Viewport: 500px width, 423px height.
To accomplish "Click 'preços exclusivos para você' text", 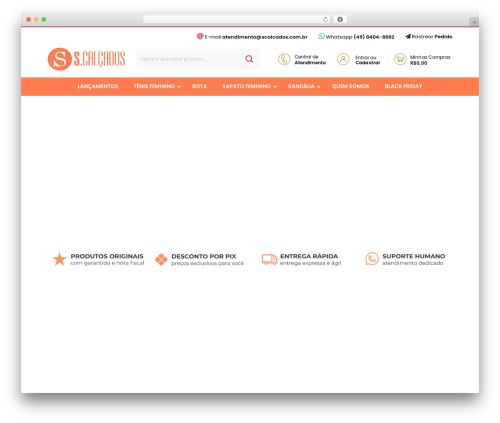I will click(x=207, y=263).
